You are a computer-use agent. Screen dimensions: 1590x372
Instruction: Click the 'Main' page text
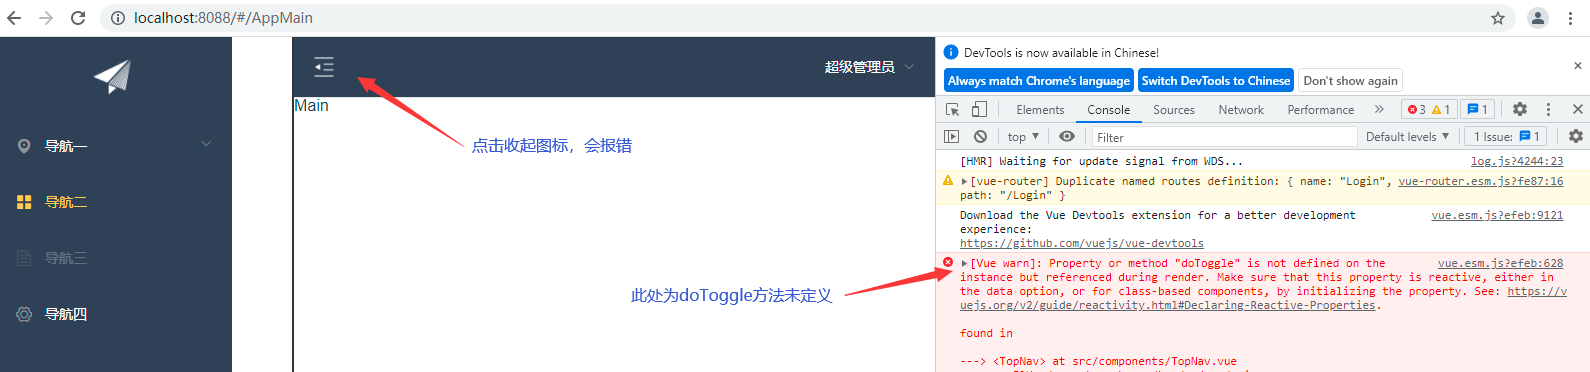311,106
